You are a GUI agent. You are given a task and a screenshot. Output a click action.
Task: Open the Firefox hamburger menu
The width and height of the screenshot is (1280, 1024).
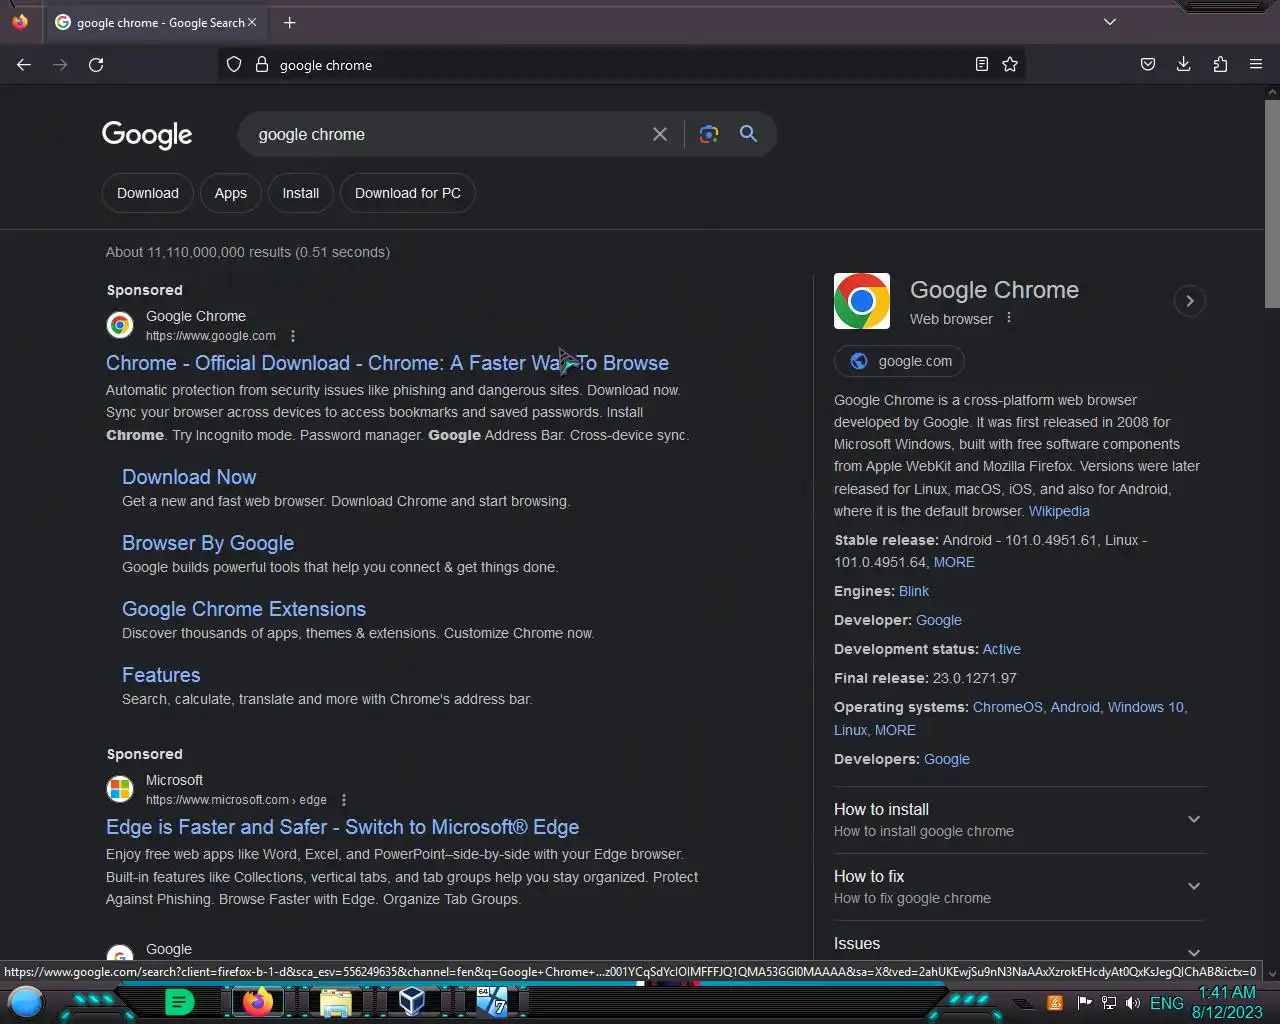pos(1256,64)
